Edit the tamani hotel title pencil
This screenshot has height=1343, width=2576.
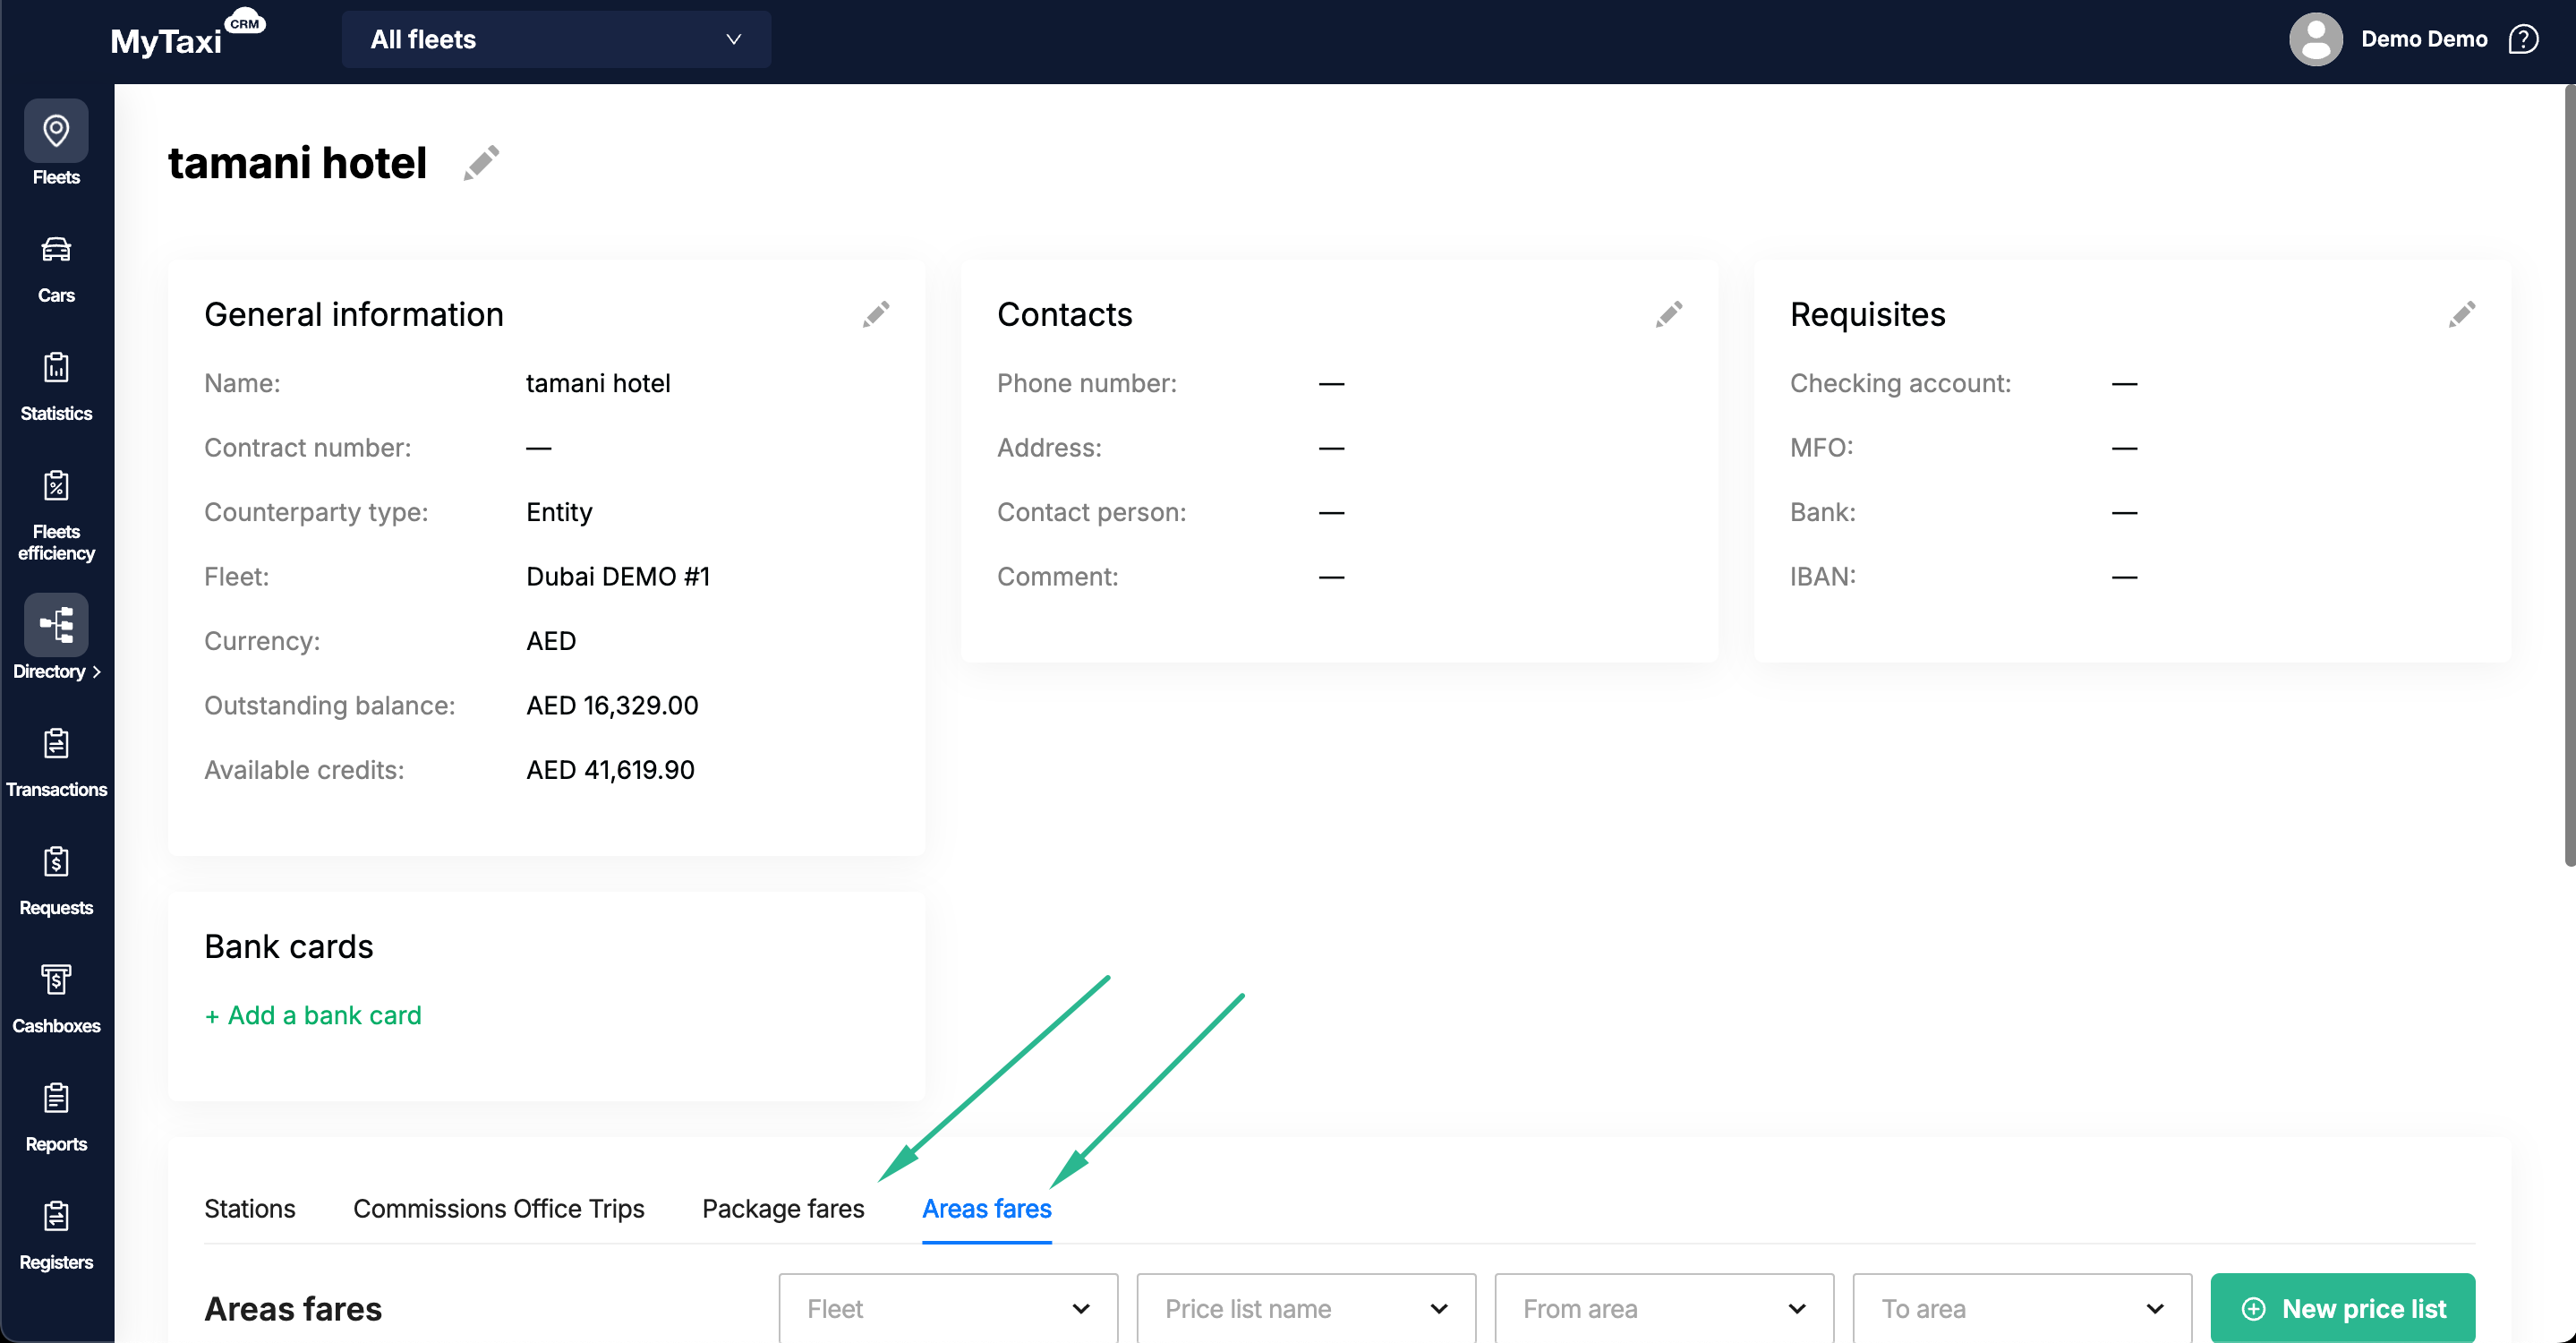click(x=481, y=163)
